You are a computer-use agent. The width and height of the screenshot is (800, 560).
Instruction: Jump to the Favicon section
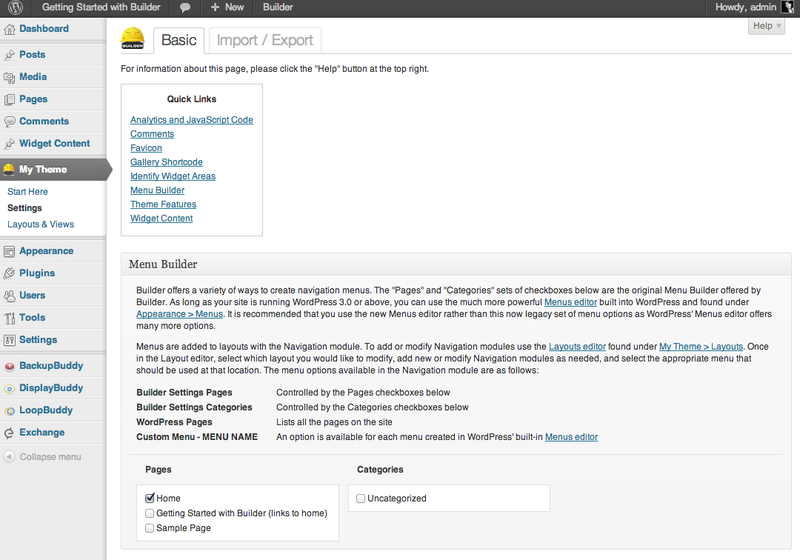[146, 148]
